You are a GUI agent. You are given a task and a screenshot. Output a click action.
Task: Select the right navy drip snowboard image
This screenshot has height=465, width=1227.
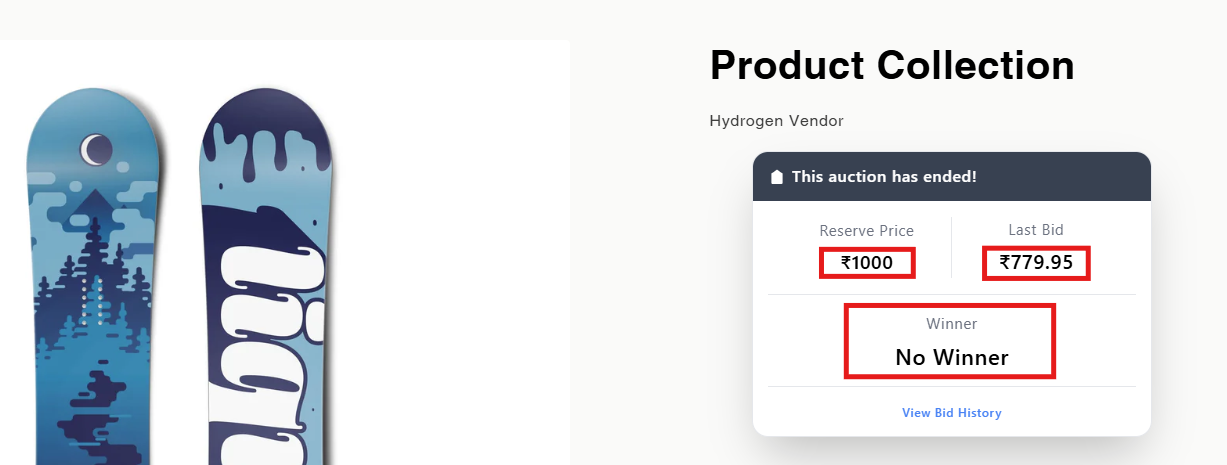tap(268, 277)
